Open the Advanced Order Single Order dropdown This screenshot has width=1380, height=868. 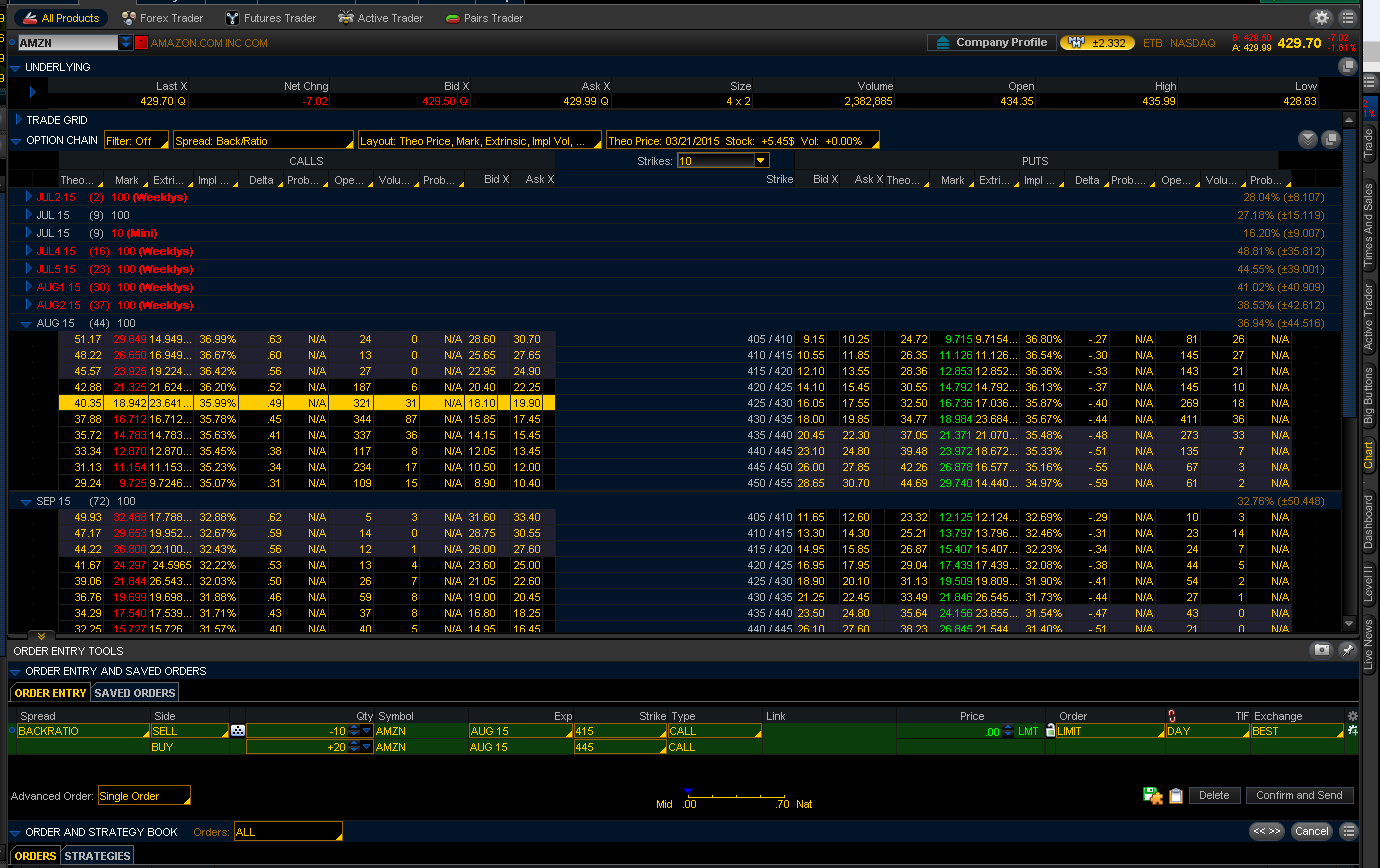(144, 796)
